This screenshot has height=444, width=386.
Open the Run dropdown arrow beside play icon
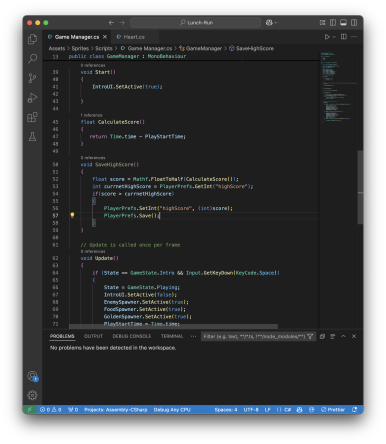[x=334, y=37]
